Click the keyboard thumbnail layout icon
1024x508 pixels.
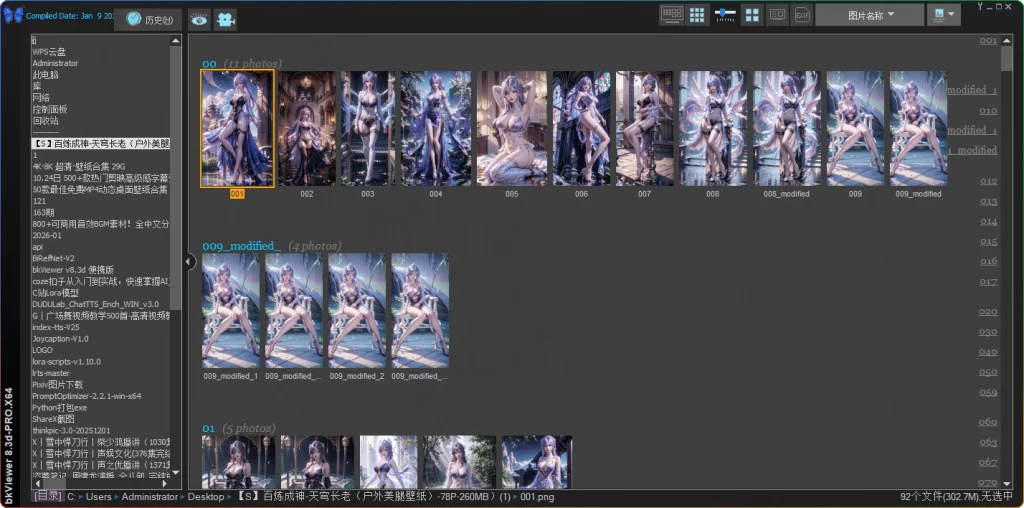tap(671, 15)
